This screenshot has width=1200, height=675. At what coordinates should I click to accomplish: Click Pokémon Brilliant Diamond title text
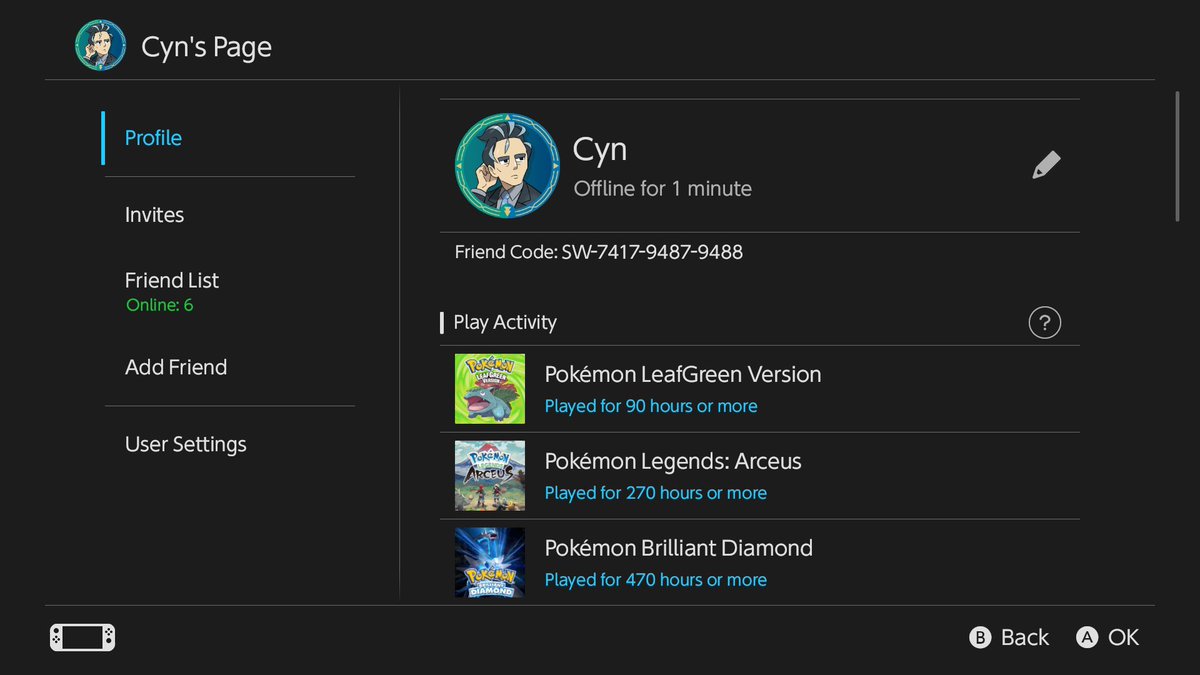679,548
